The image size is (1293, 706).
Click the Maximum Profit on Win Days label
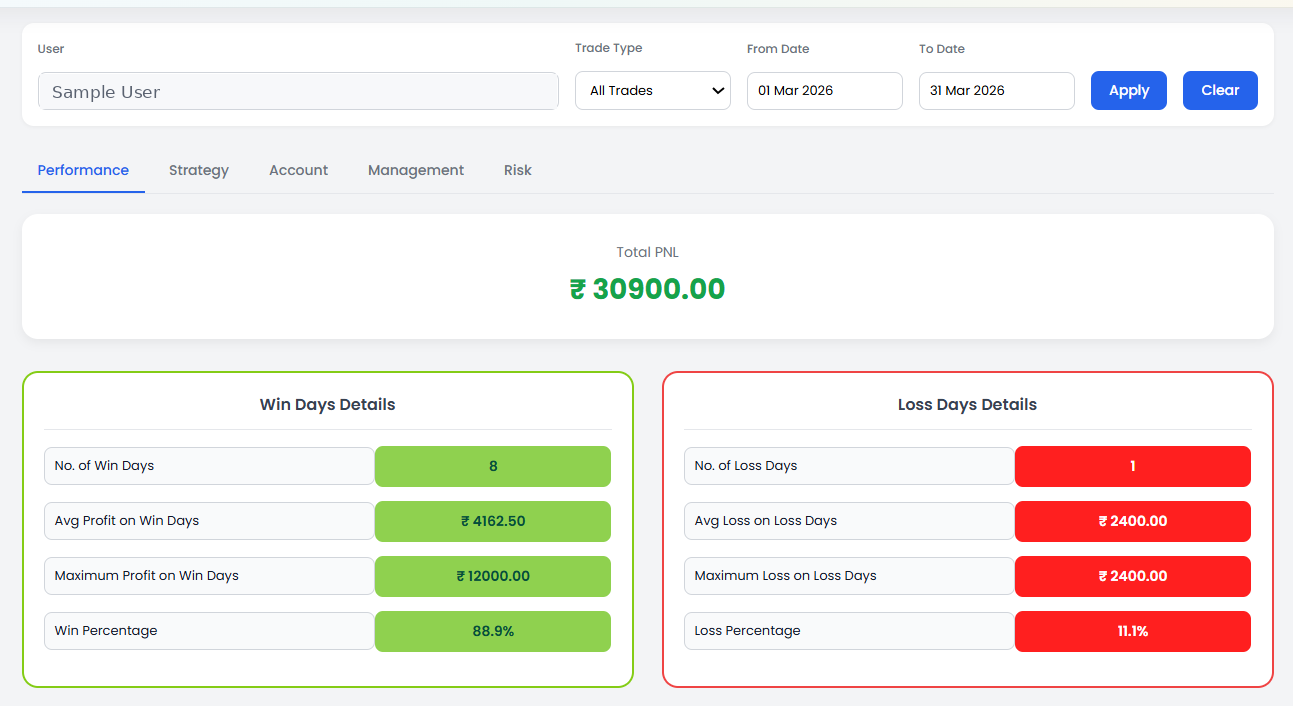(x=209, y=576)
